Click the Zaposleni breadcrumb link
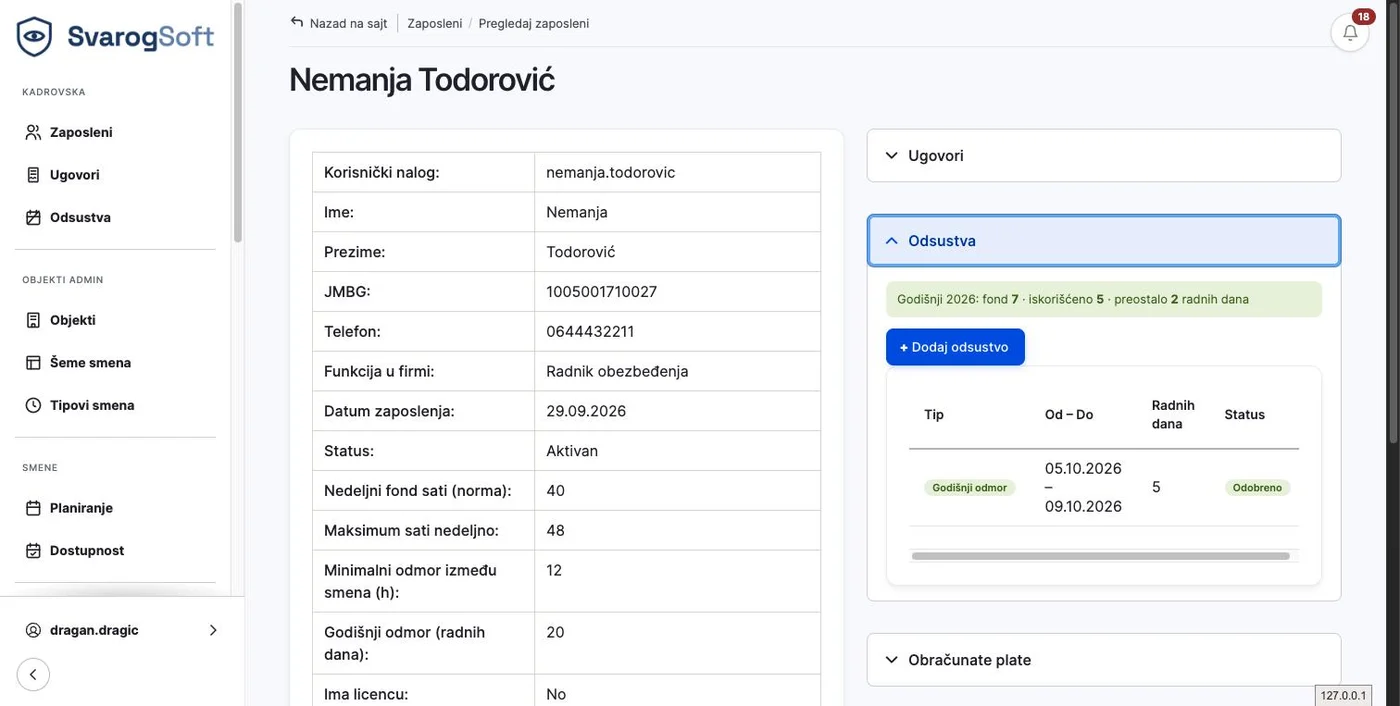 pyautogui.click(x=435, y=23)
